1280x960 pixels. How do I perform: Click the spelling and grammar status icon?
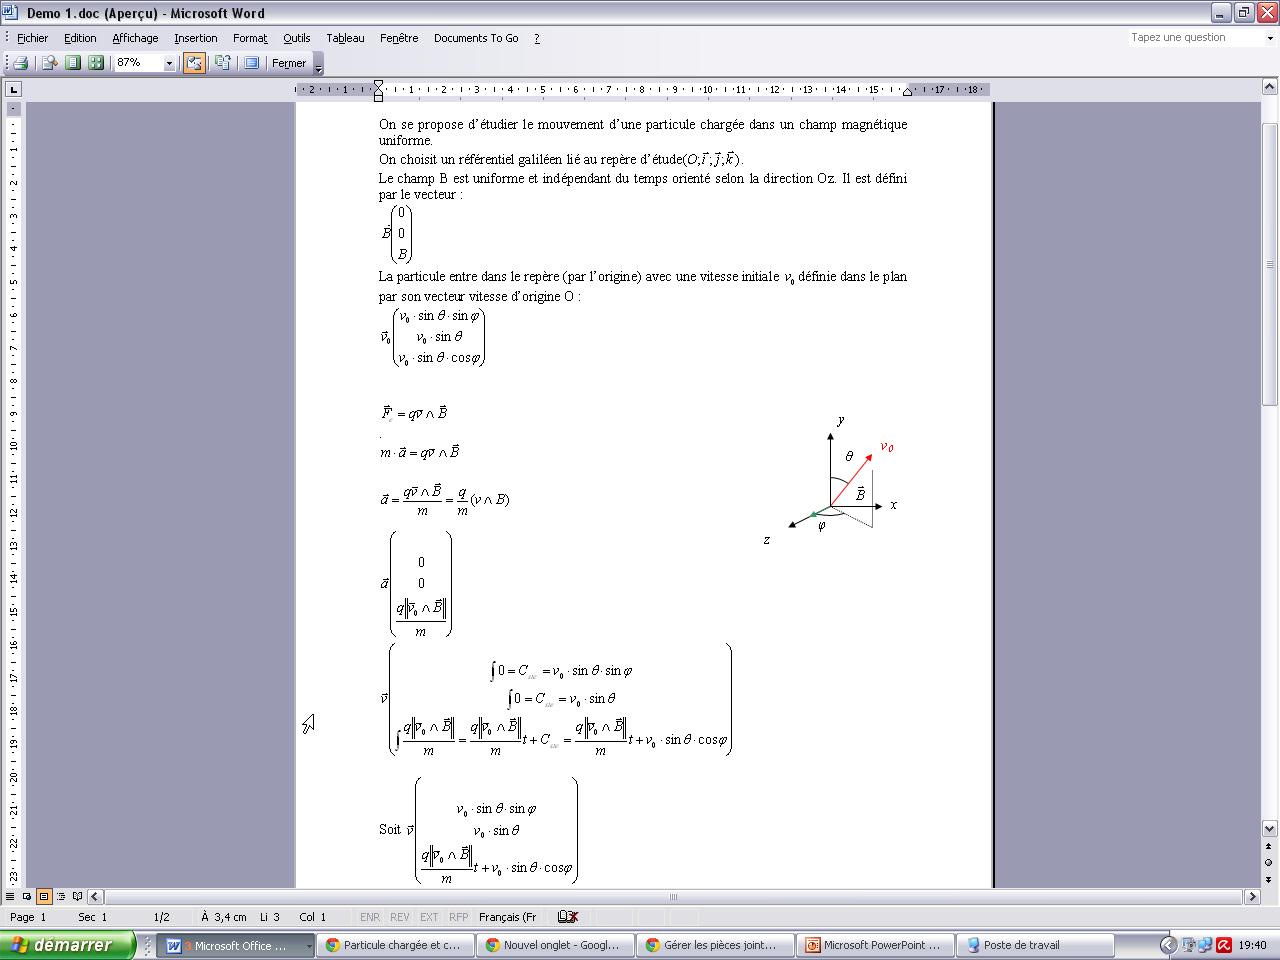click(x=568, y=917)
